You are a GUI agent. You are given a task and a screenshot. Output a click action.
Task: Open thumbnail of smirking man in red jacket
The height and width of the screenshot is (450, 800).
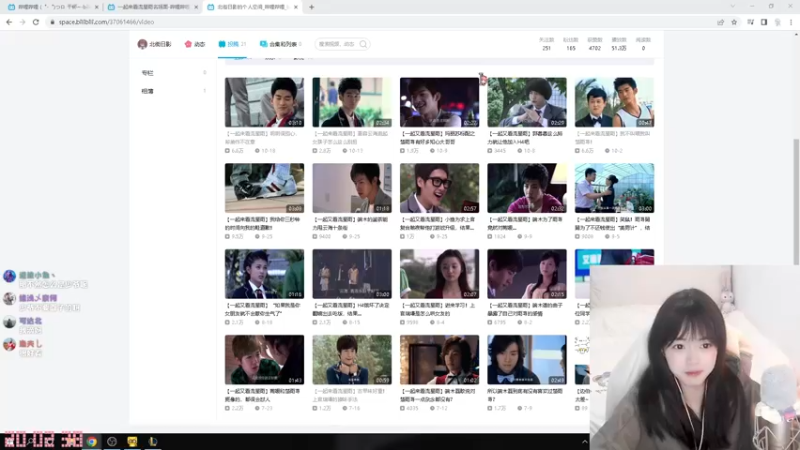point(264,102)
